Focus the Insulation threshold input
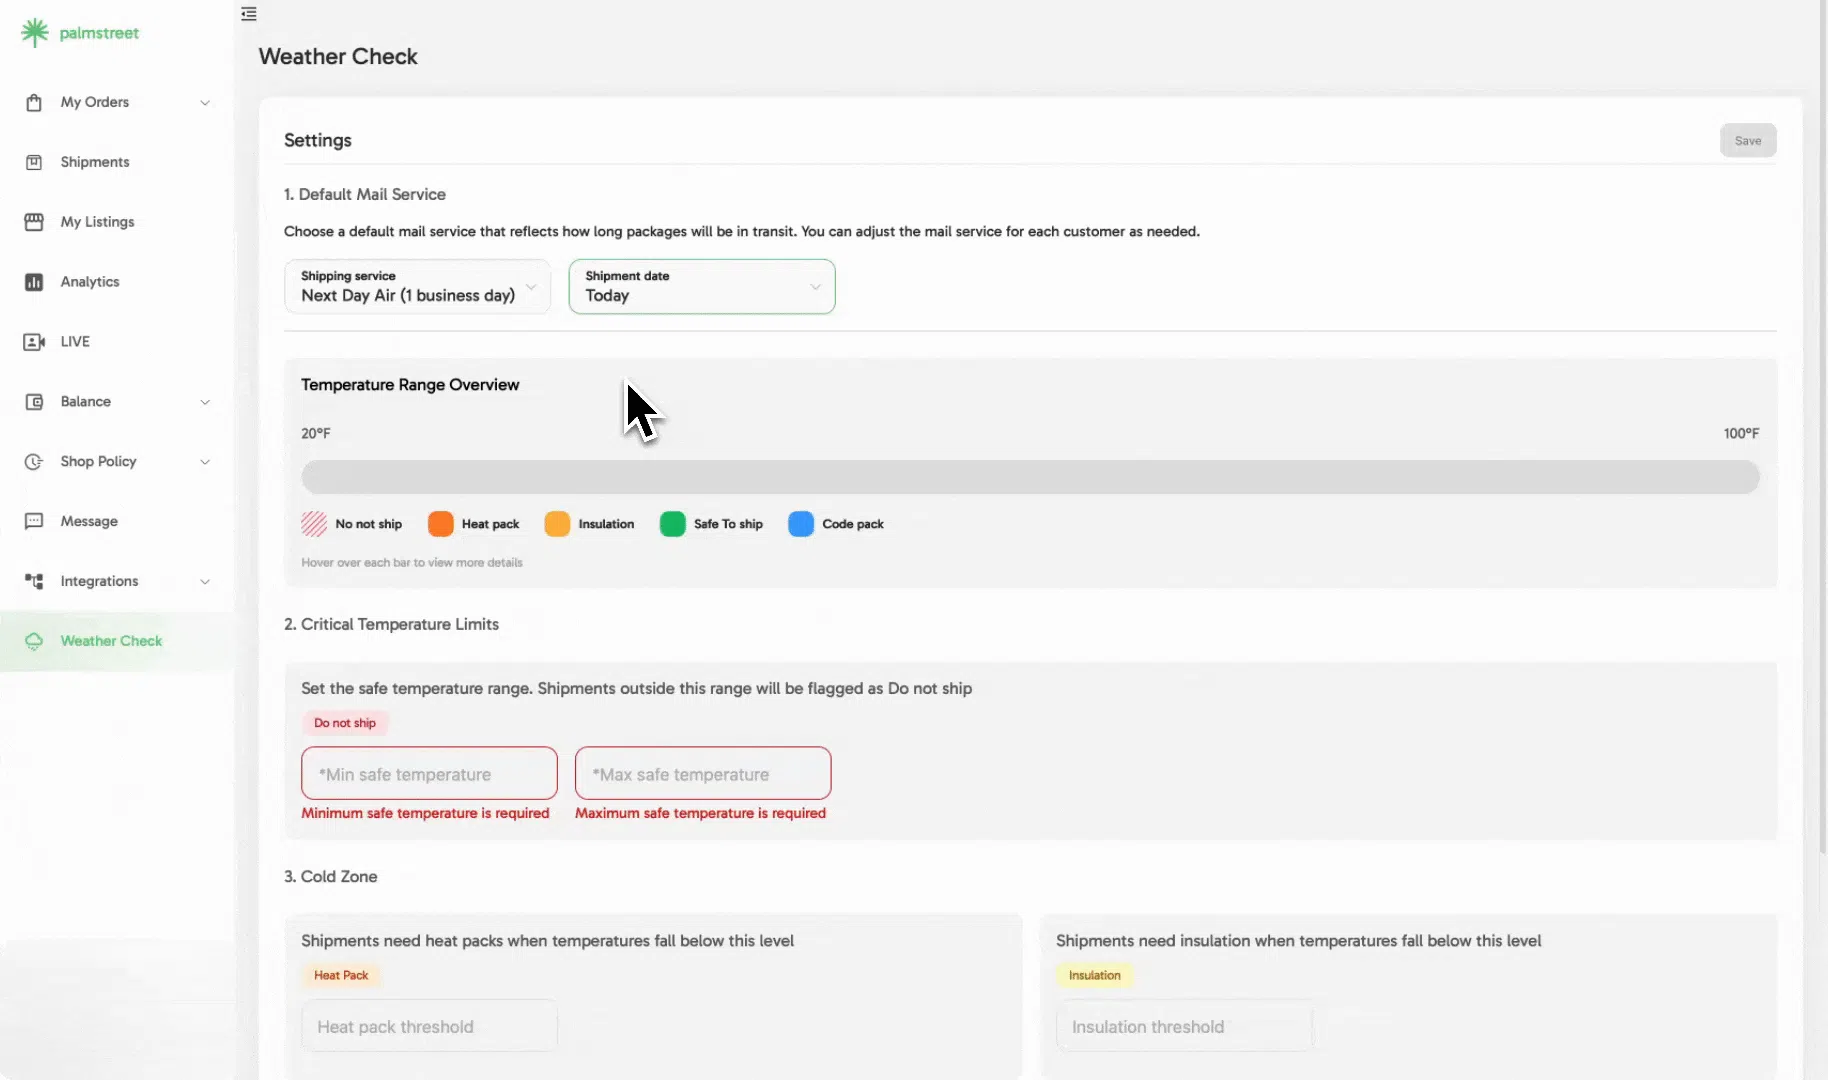The height and width of the screenshot is (1080, 1828). (1184, 1026)
